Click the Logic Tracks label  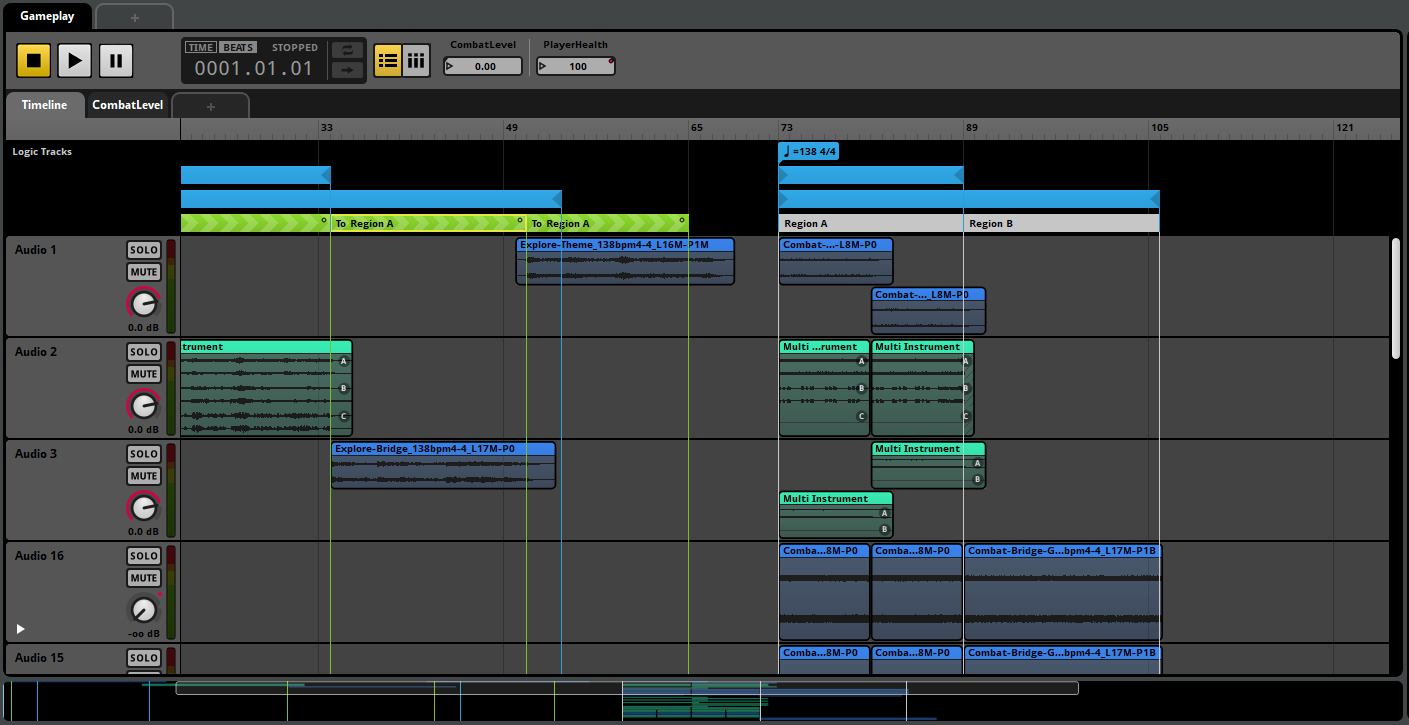coord(42,152)
